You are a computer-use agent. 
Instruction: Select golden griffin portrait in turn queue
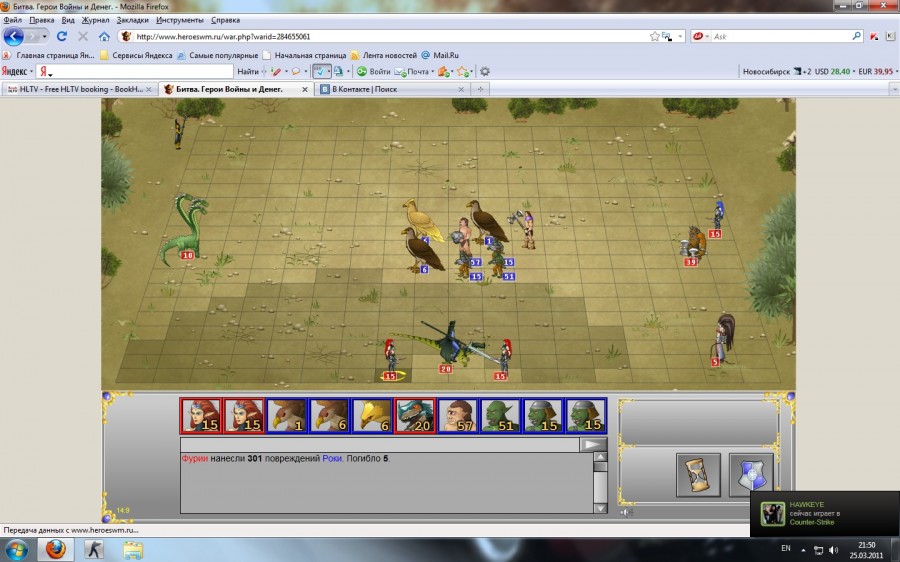point(373,415)
